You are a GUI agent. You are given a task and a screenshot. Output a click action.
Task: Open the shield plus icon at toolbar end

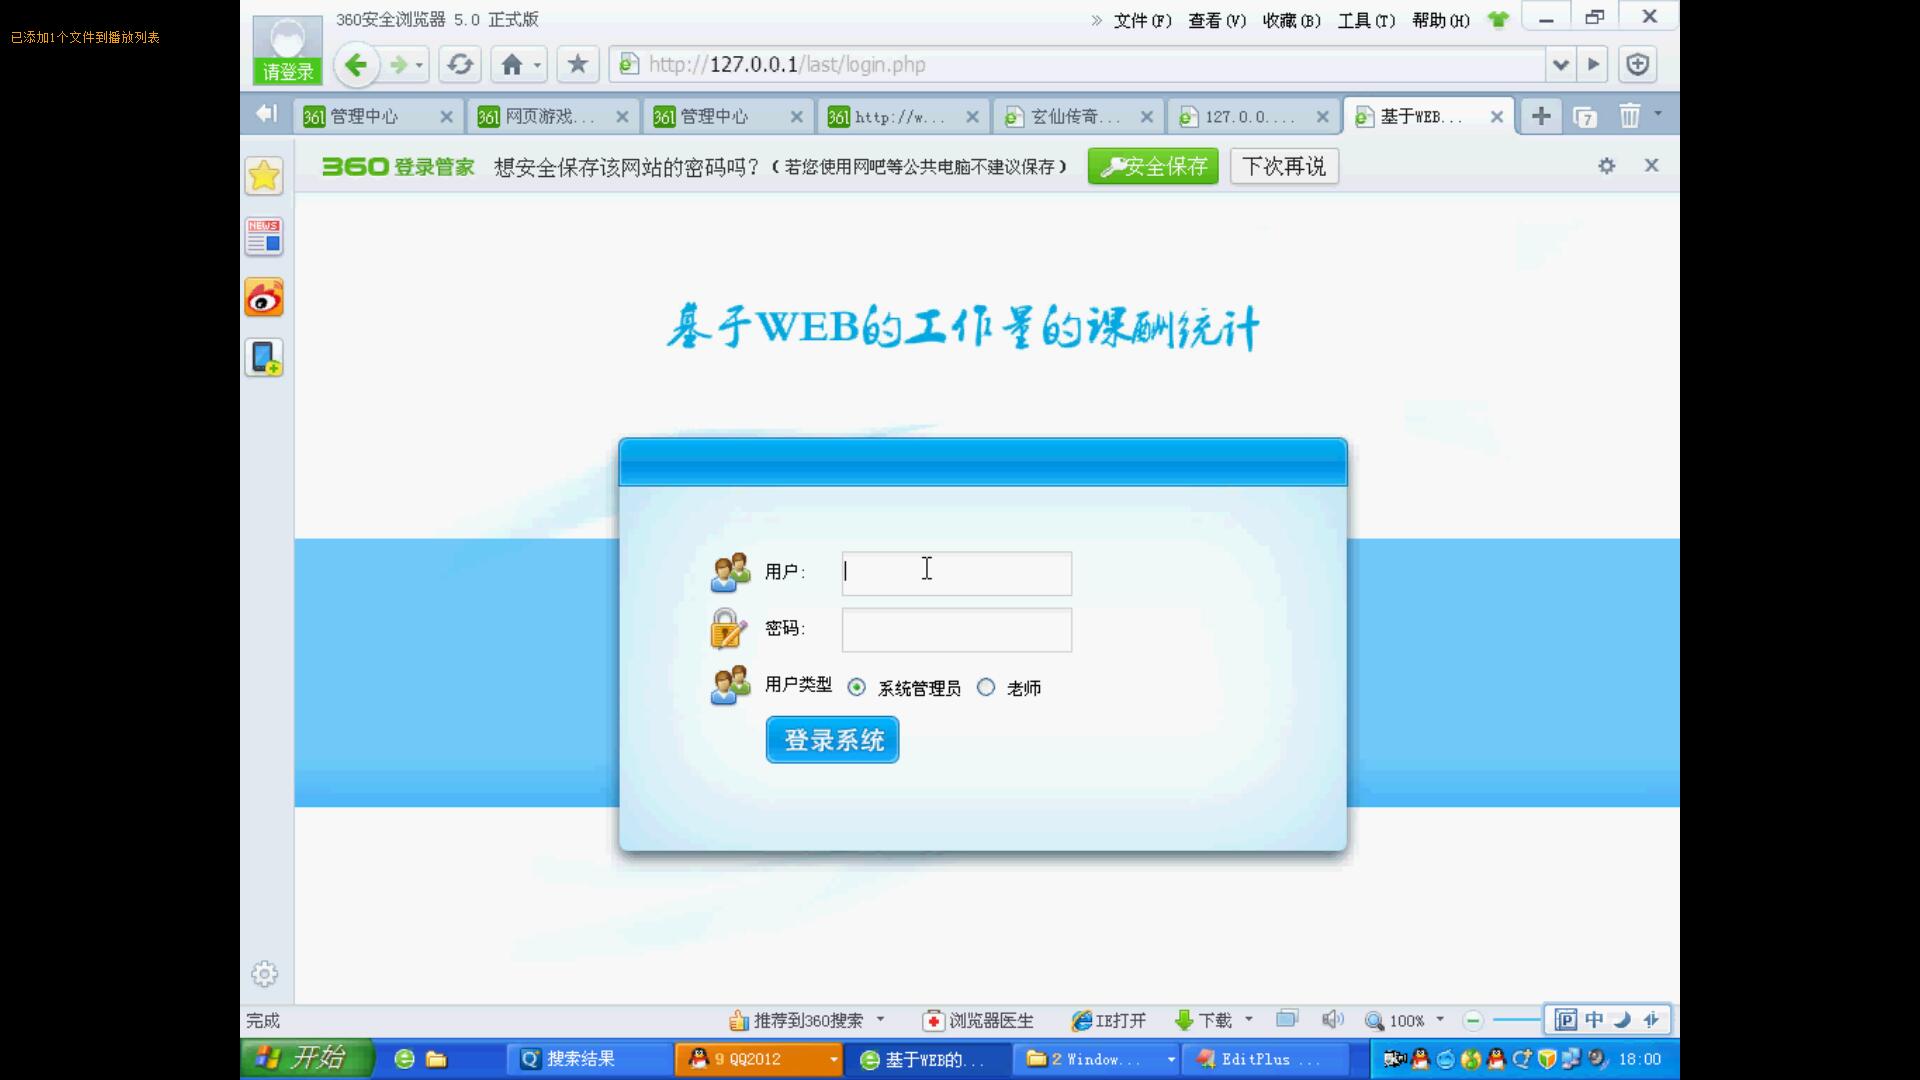[1637, 65]
